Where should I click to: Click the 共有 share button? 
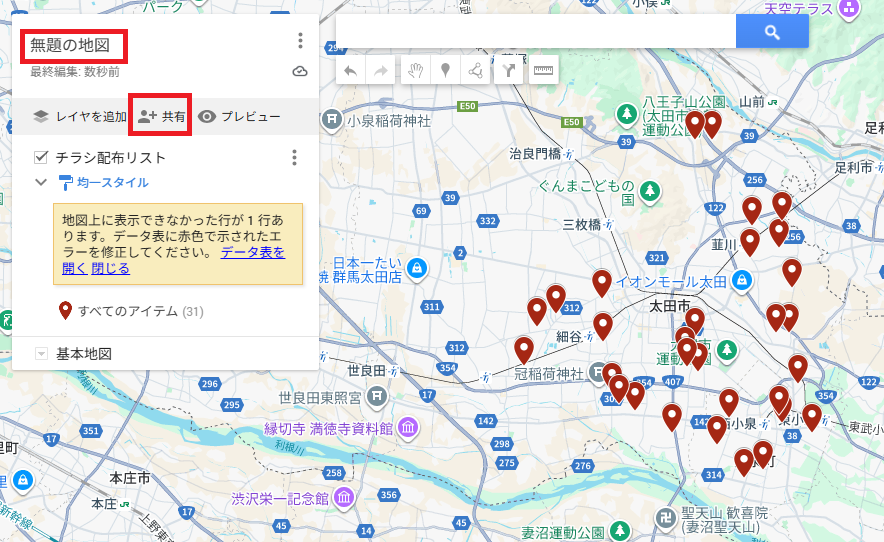(x=162, y=117)
